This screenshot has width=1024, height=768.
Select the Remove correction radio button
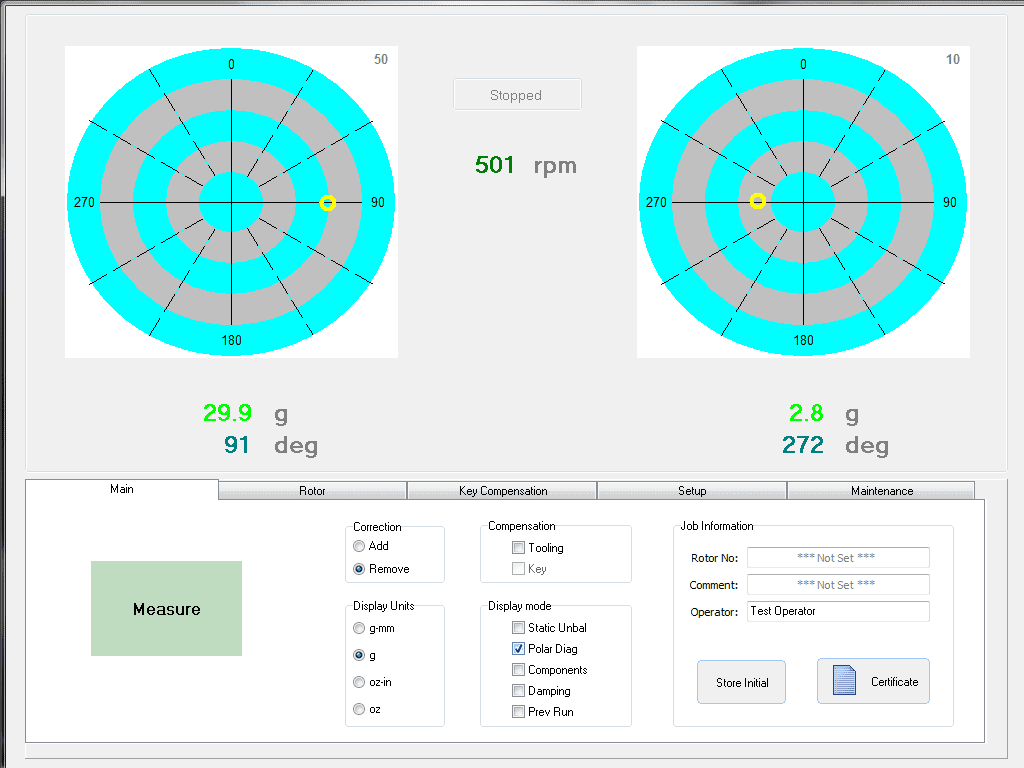point(359,569)
